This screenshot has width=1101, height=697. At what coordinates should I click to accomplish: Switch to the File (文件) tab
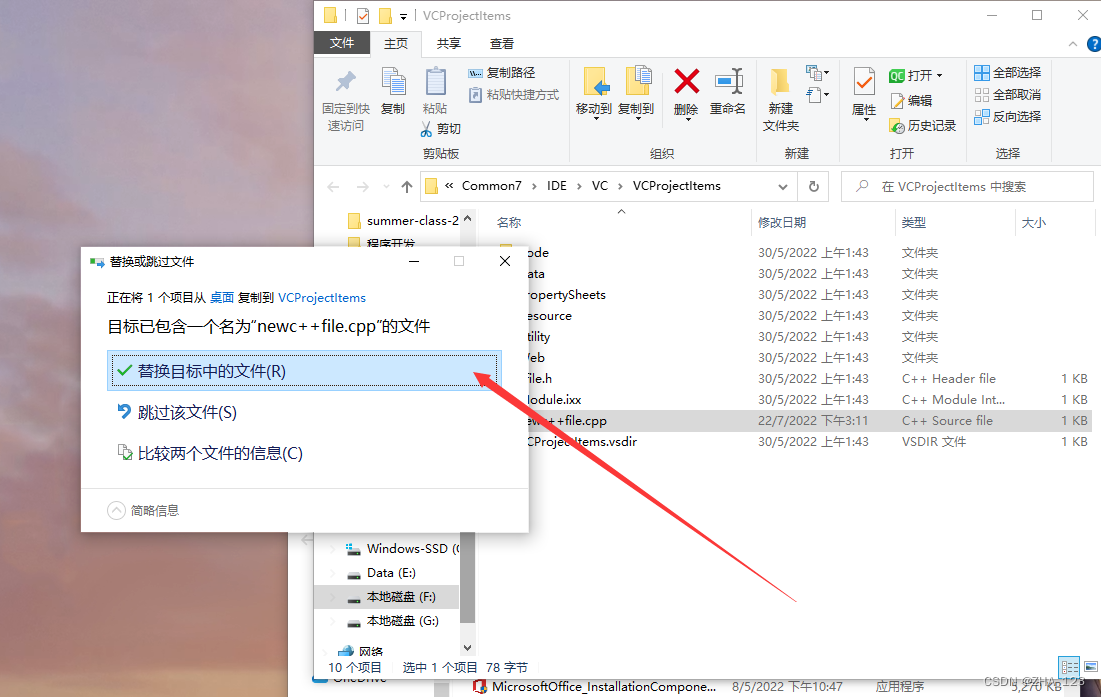coord(342,43)
